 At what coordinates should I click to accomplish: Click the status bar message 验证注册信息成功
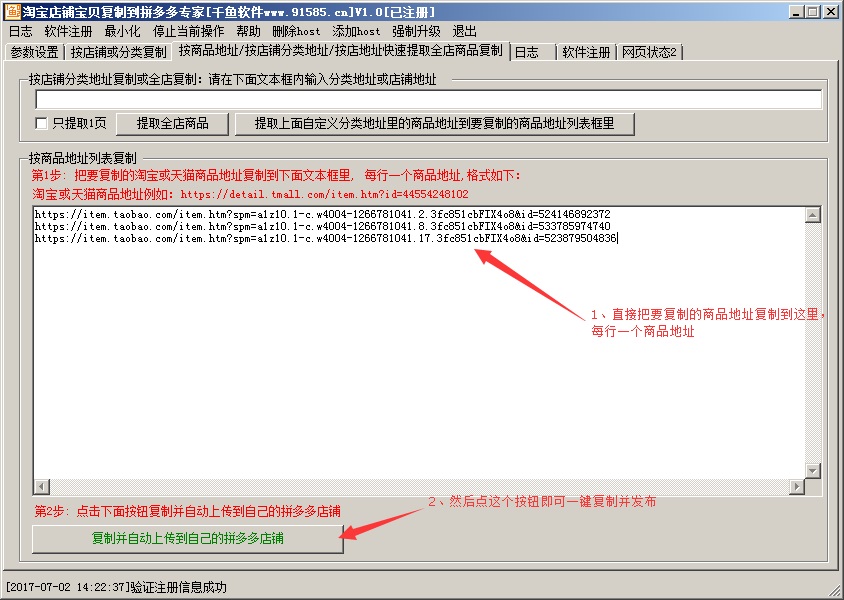(x=179, y=587)
